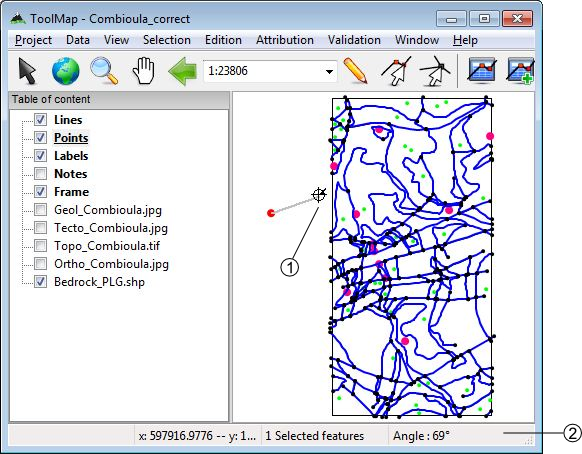Viewport: 582px width, 454px height.
Task: Activate the magnifying glass zoom tool
Action: tap(104, 71)
